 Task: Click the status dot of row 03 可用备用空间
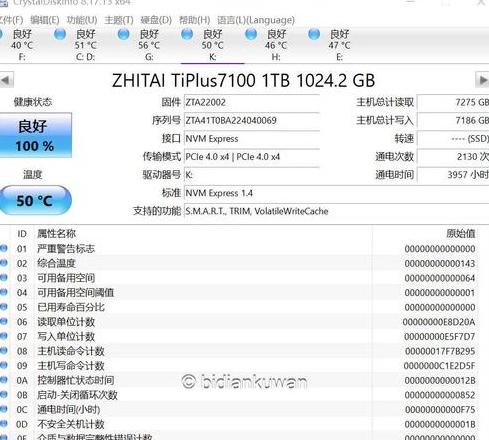coord(3,277)
